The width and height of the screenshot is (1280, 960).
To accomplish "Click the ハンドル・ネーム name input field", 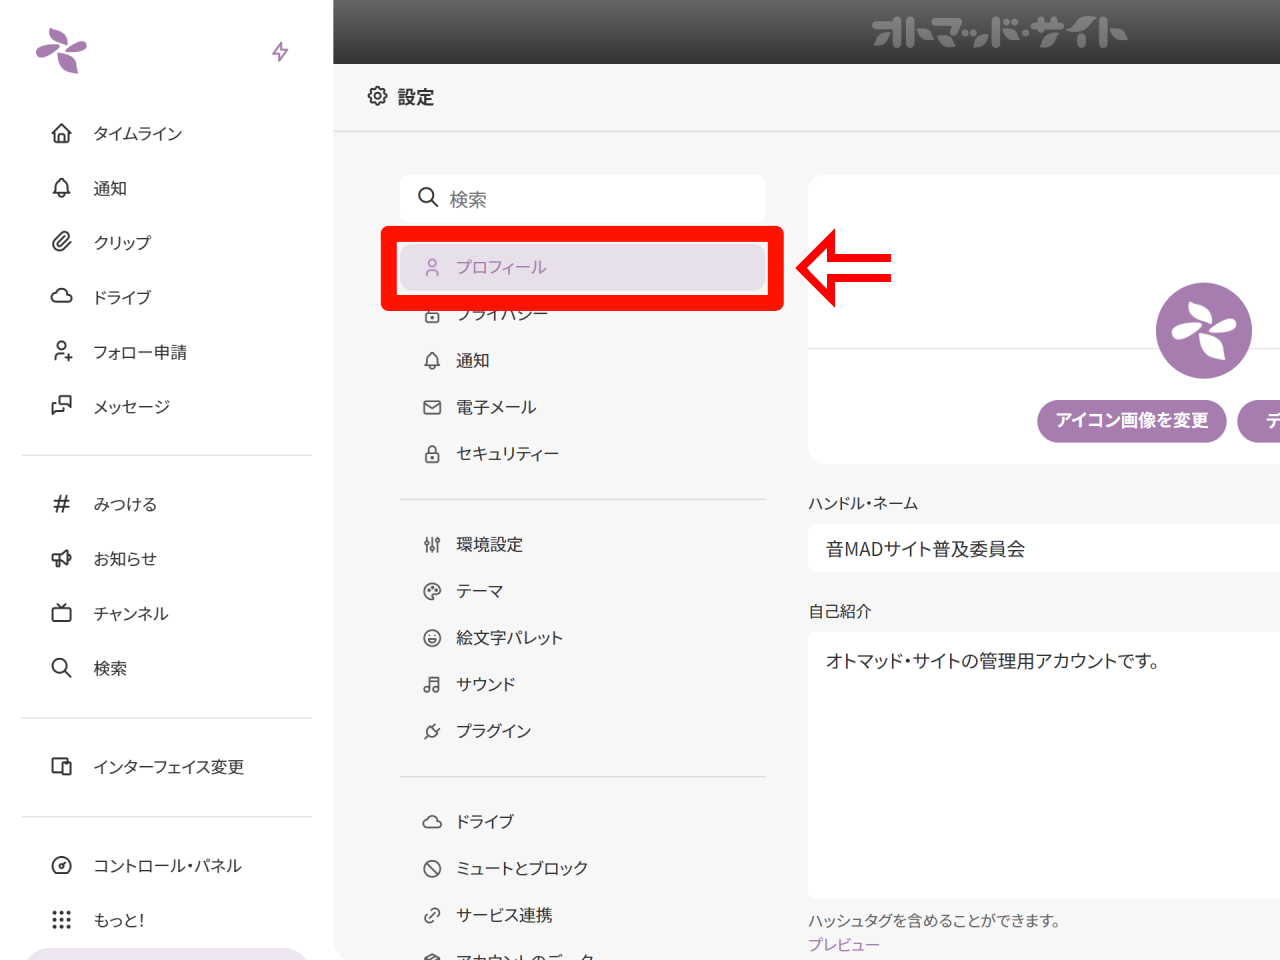I will (1040, 549).
